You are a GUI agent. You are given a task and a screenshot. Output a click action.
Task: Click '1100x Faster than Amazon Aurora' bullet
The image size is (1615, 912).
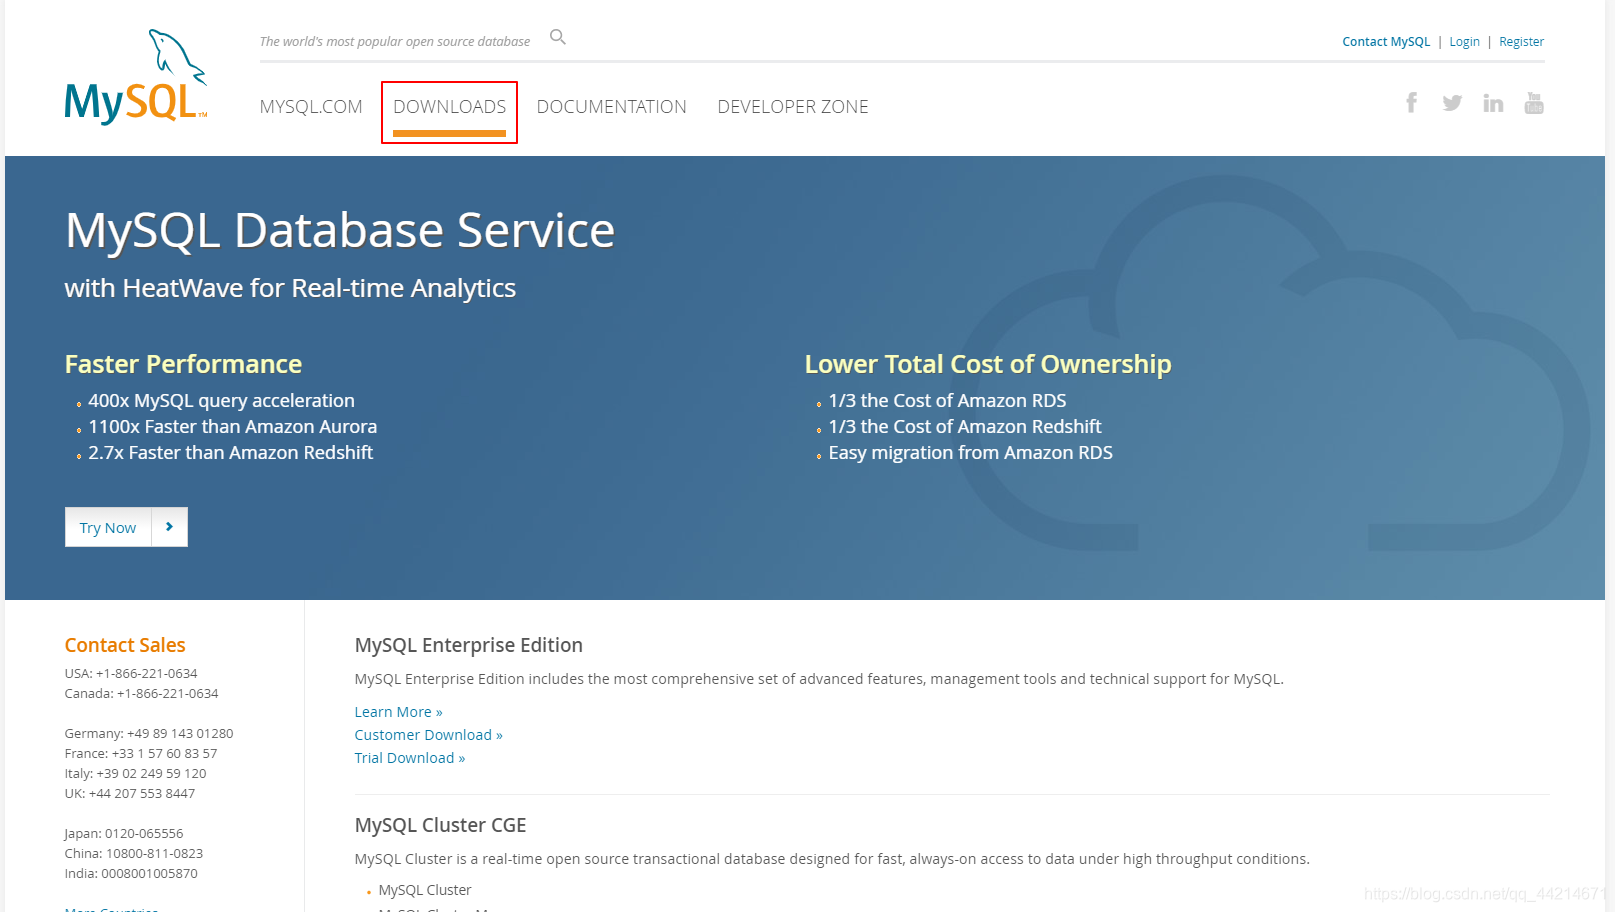point(232,427)
